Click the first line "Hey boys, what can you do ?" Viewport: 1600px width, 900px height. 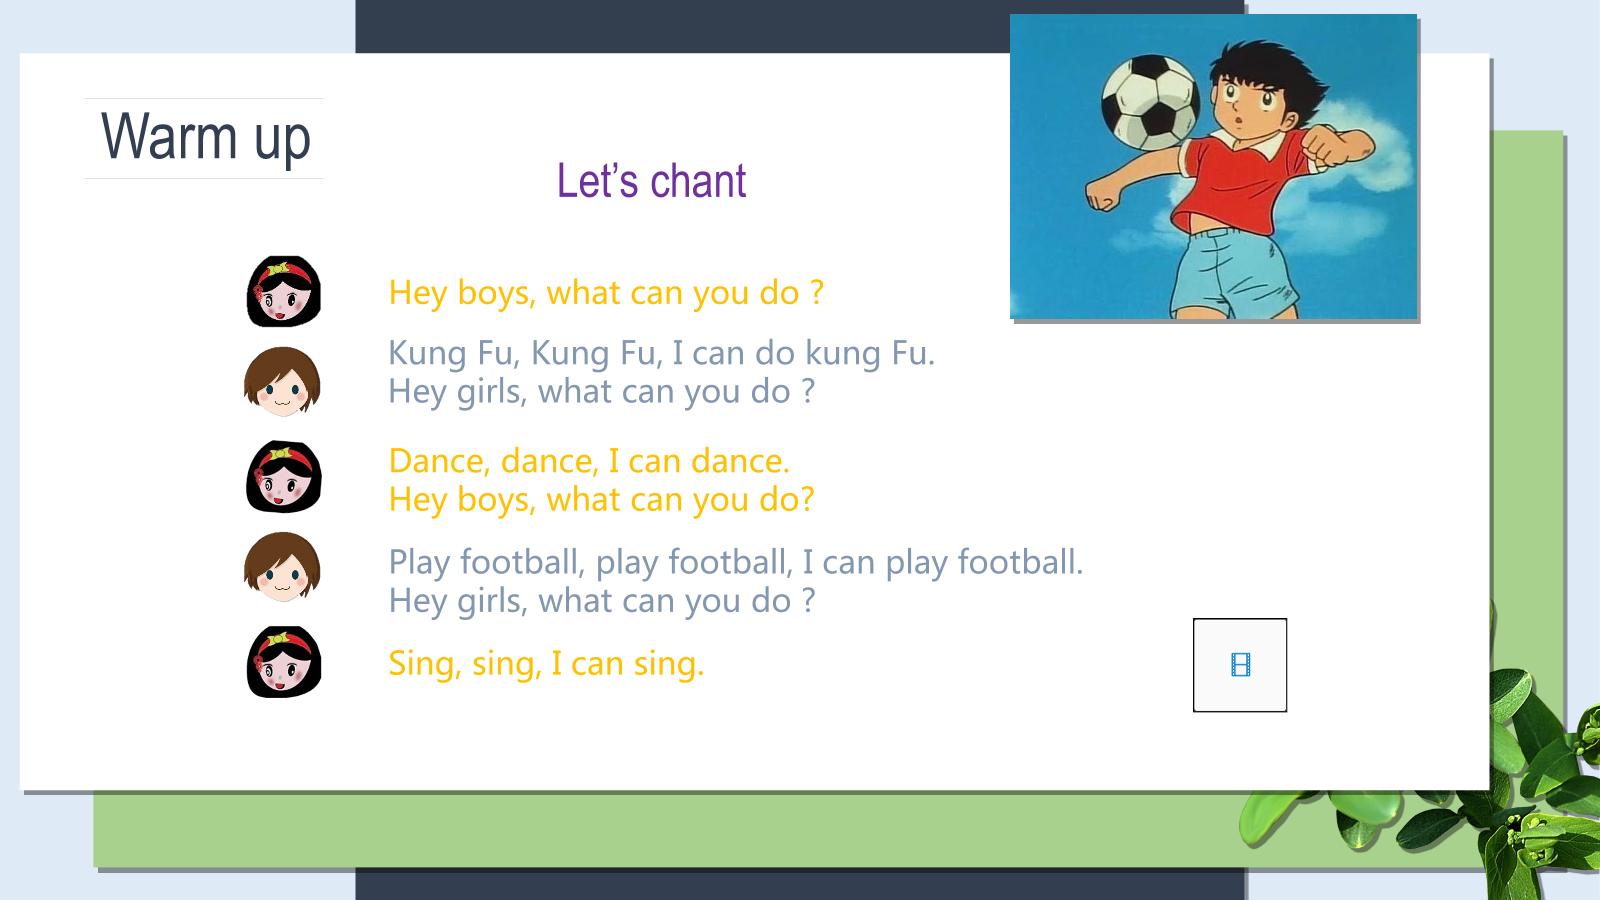pyautogui.click(x=606, y=293)
